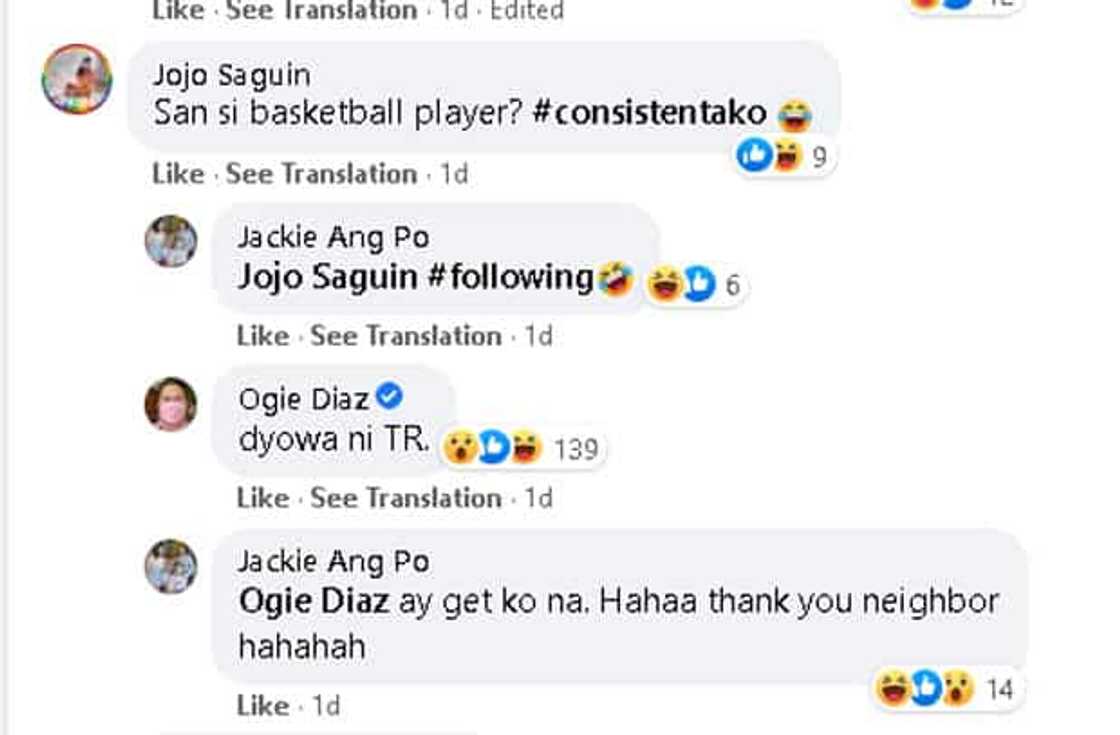View the 139 reactions on Ogie Diaz's comment

(521, 448)
